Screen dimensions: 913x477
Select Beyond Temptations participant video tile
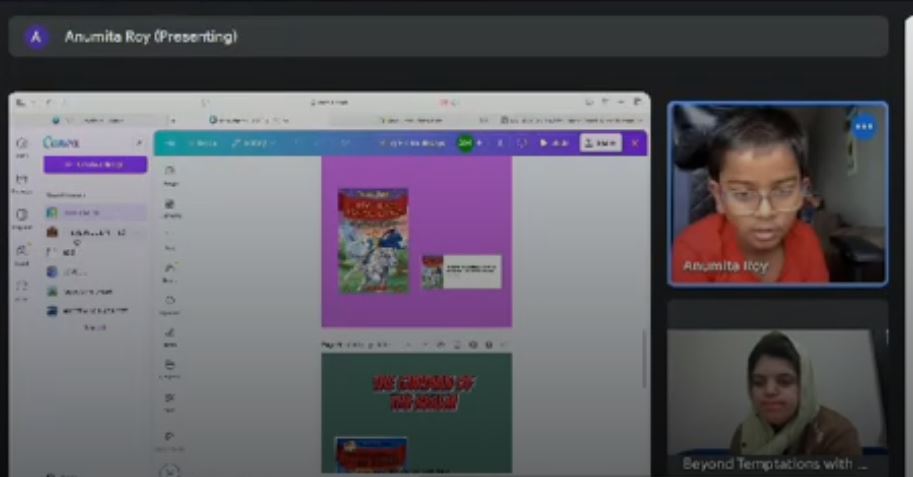[778, 388]
